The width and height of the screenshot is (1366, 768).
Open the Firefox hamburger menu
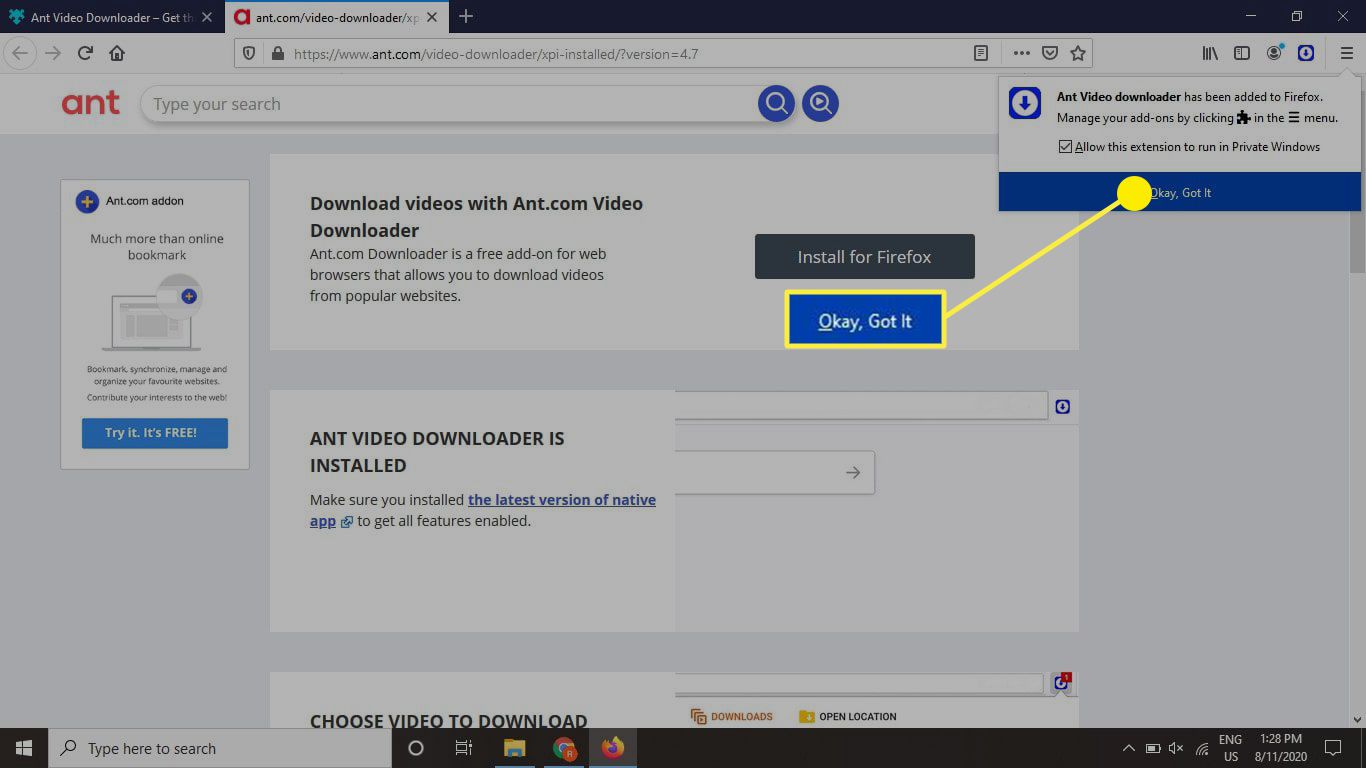1346,54
